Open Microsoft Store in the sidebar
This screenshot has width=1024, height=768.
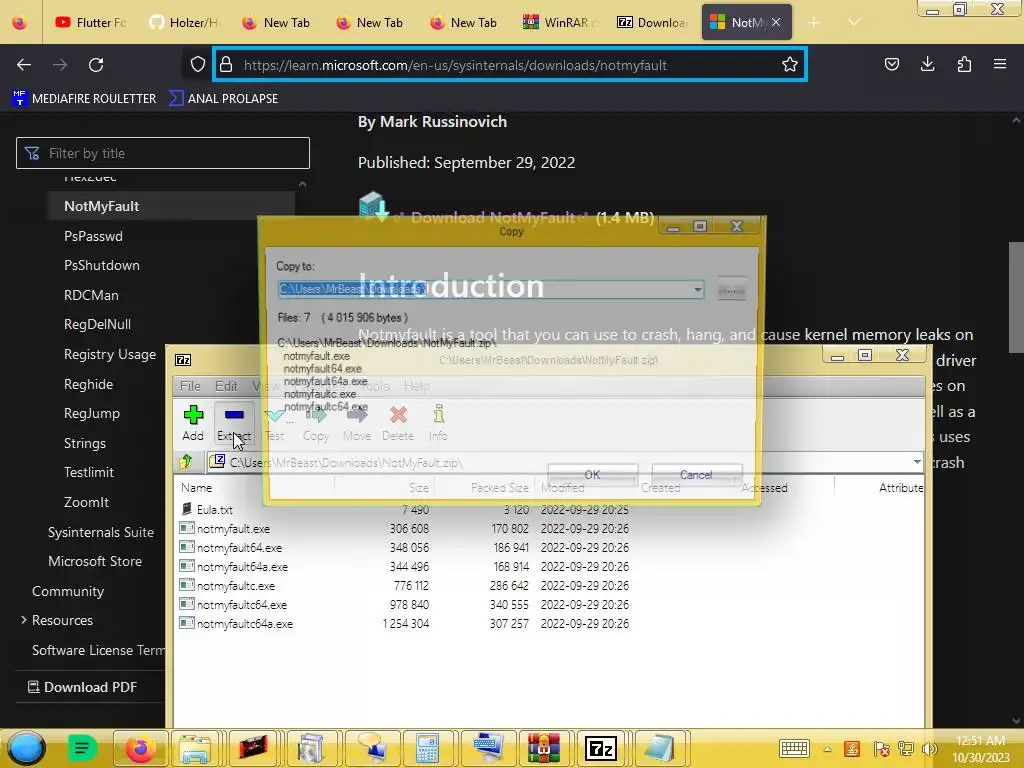[x=95, y=561]
